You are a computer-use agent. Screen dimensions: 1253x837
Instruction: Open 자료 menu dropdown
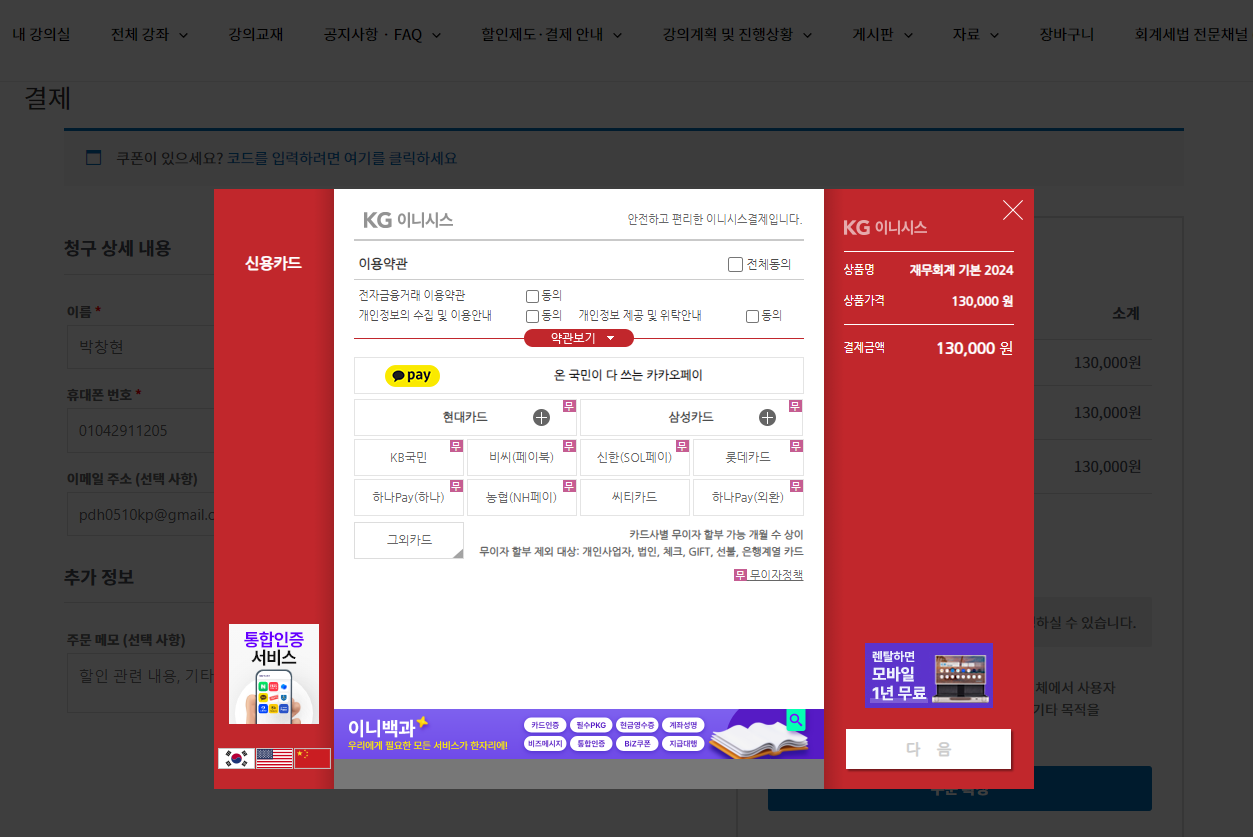pos(976,35)
